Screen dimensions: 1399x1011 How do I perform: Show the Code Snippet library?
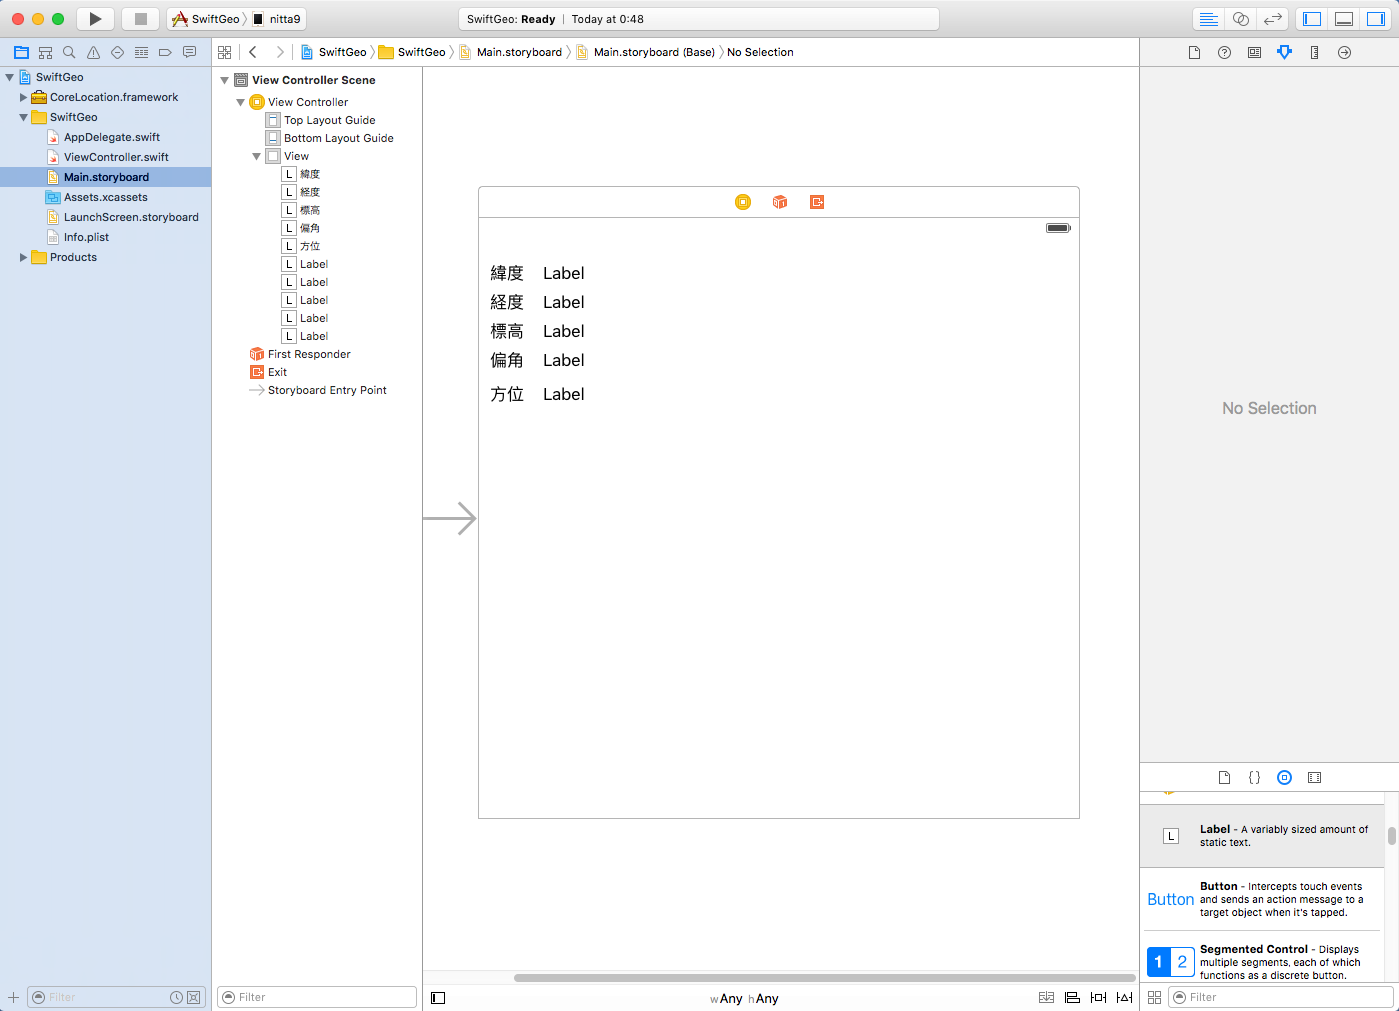[x=1254, y=777]
